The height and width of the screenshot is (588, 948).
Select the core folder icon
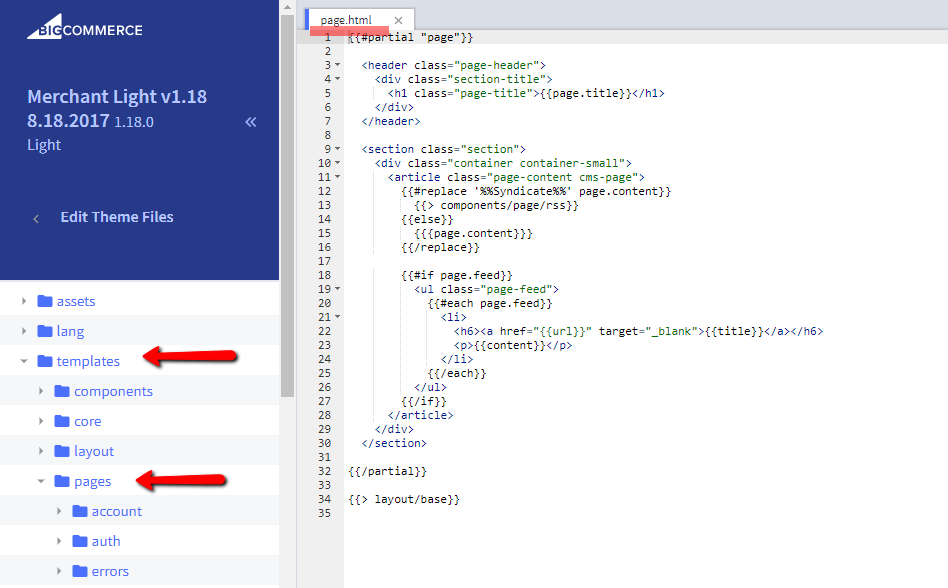(x=62, y=421)
